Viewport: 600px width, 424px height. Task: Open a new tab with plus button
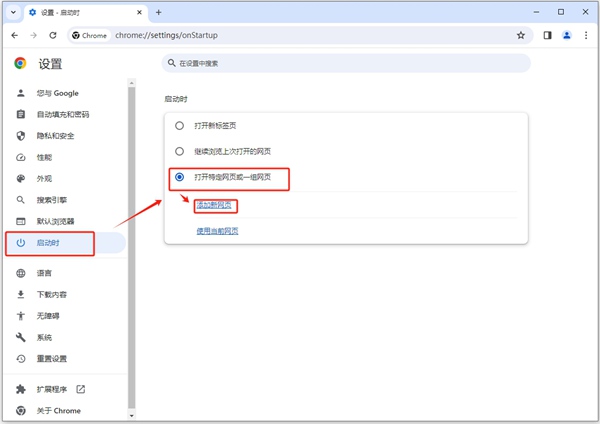158,12
